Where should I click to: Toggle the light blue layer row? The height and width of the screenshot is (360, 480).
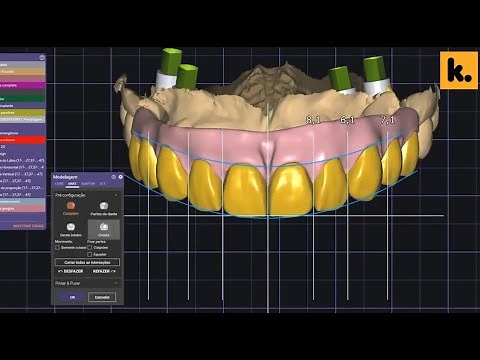coord(22,202)
